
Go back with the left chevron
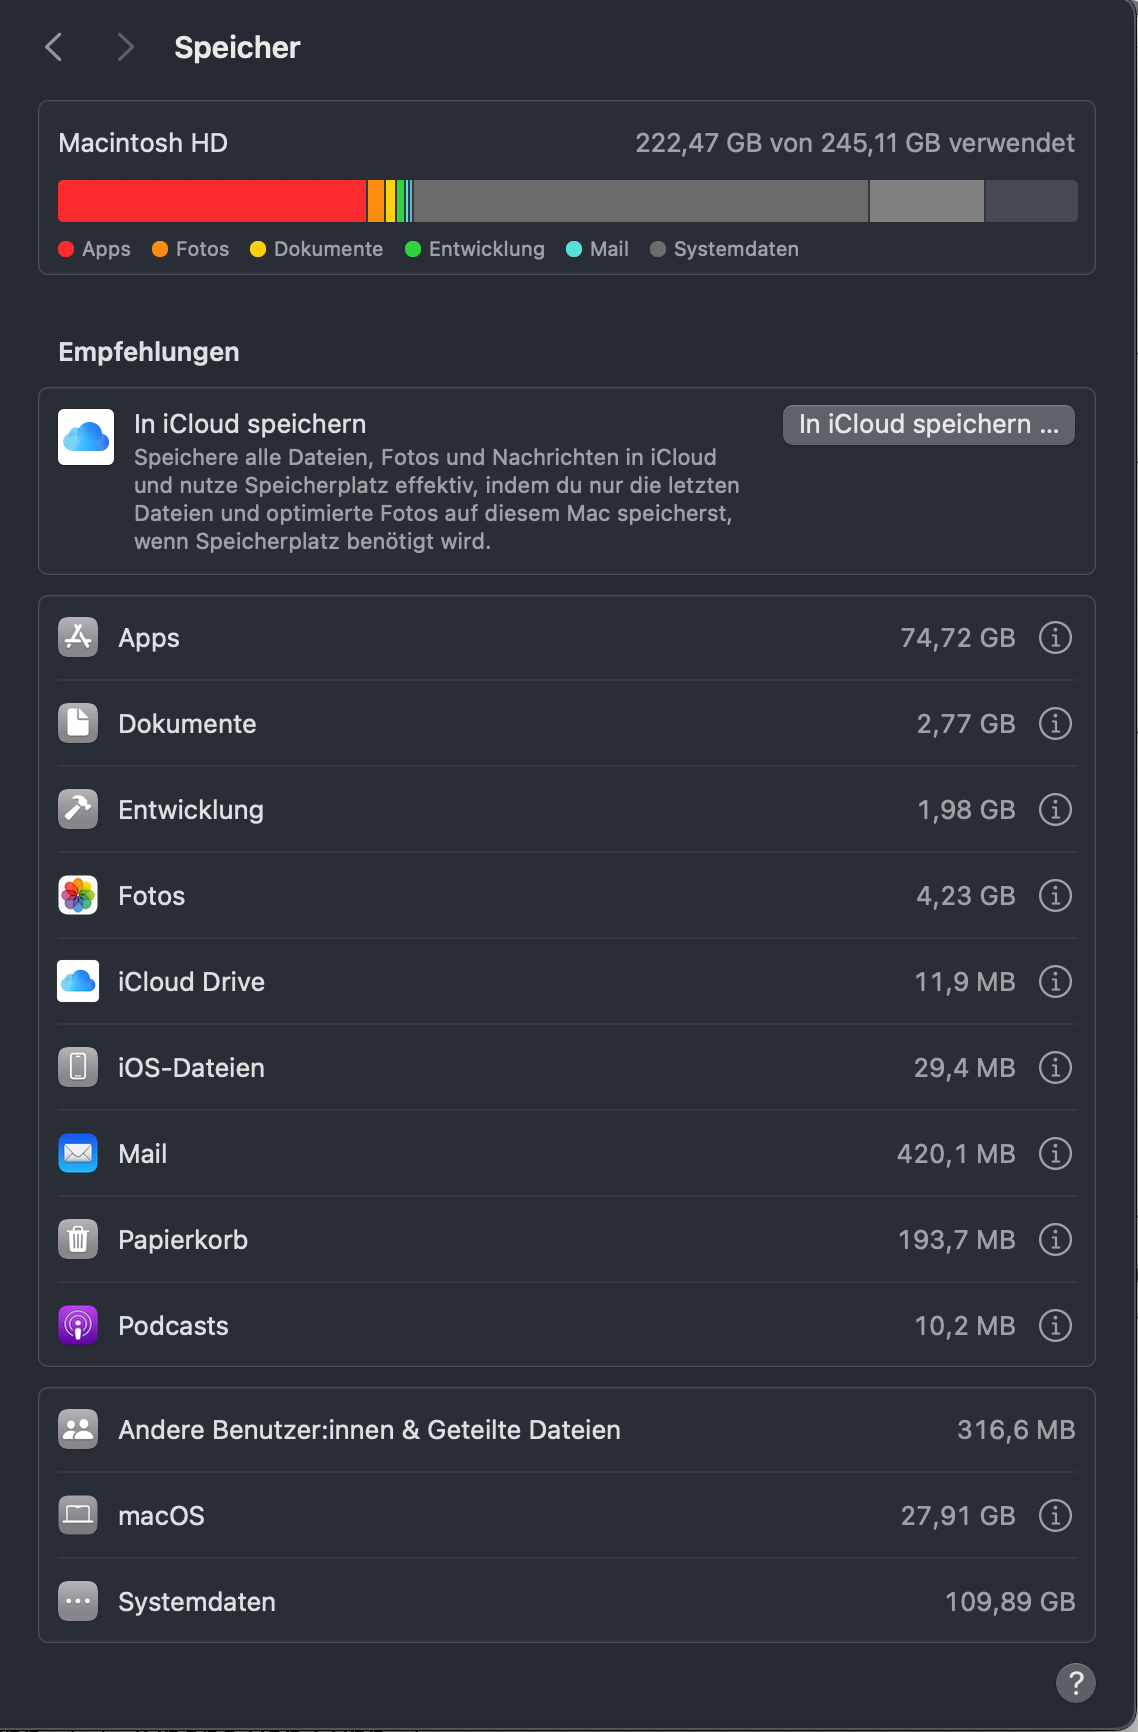click(54, 47)
